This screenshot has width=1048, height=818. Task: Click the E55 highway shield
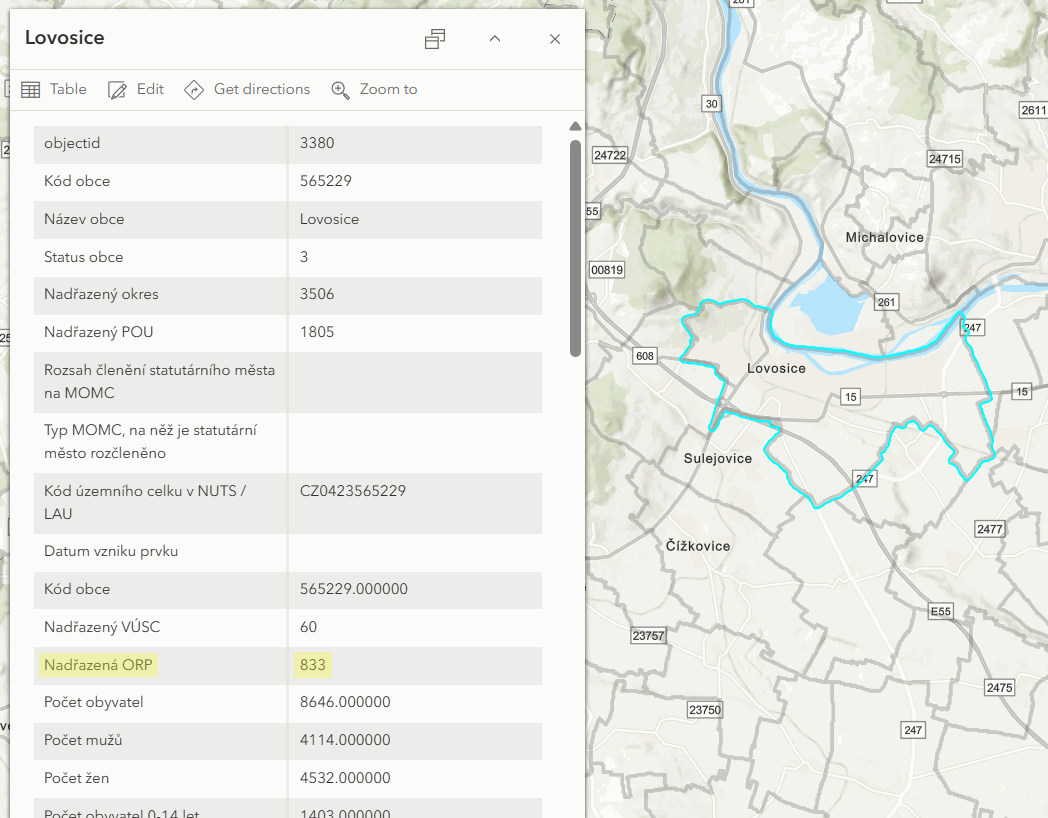940,611
